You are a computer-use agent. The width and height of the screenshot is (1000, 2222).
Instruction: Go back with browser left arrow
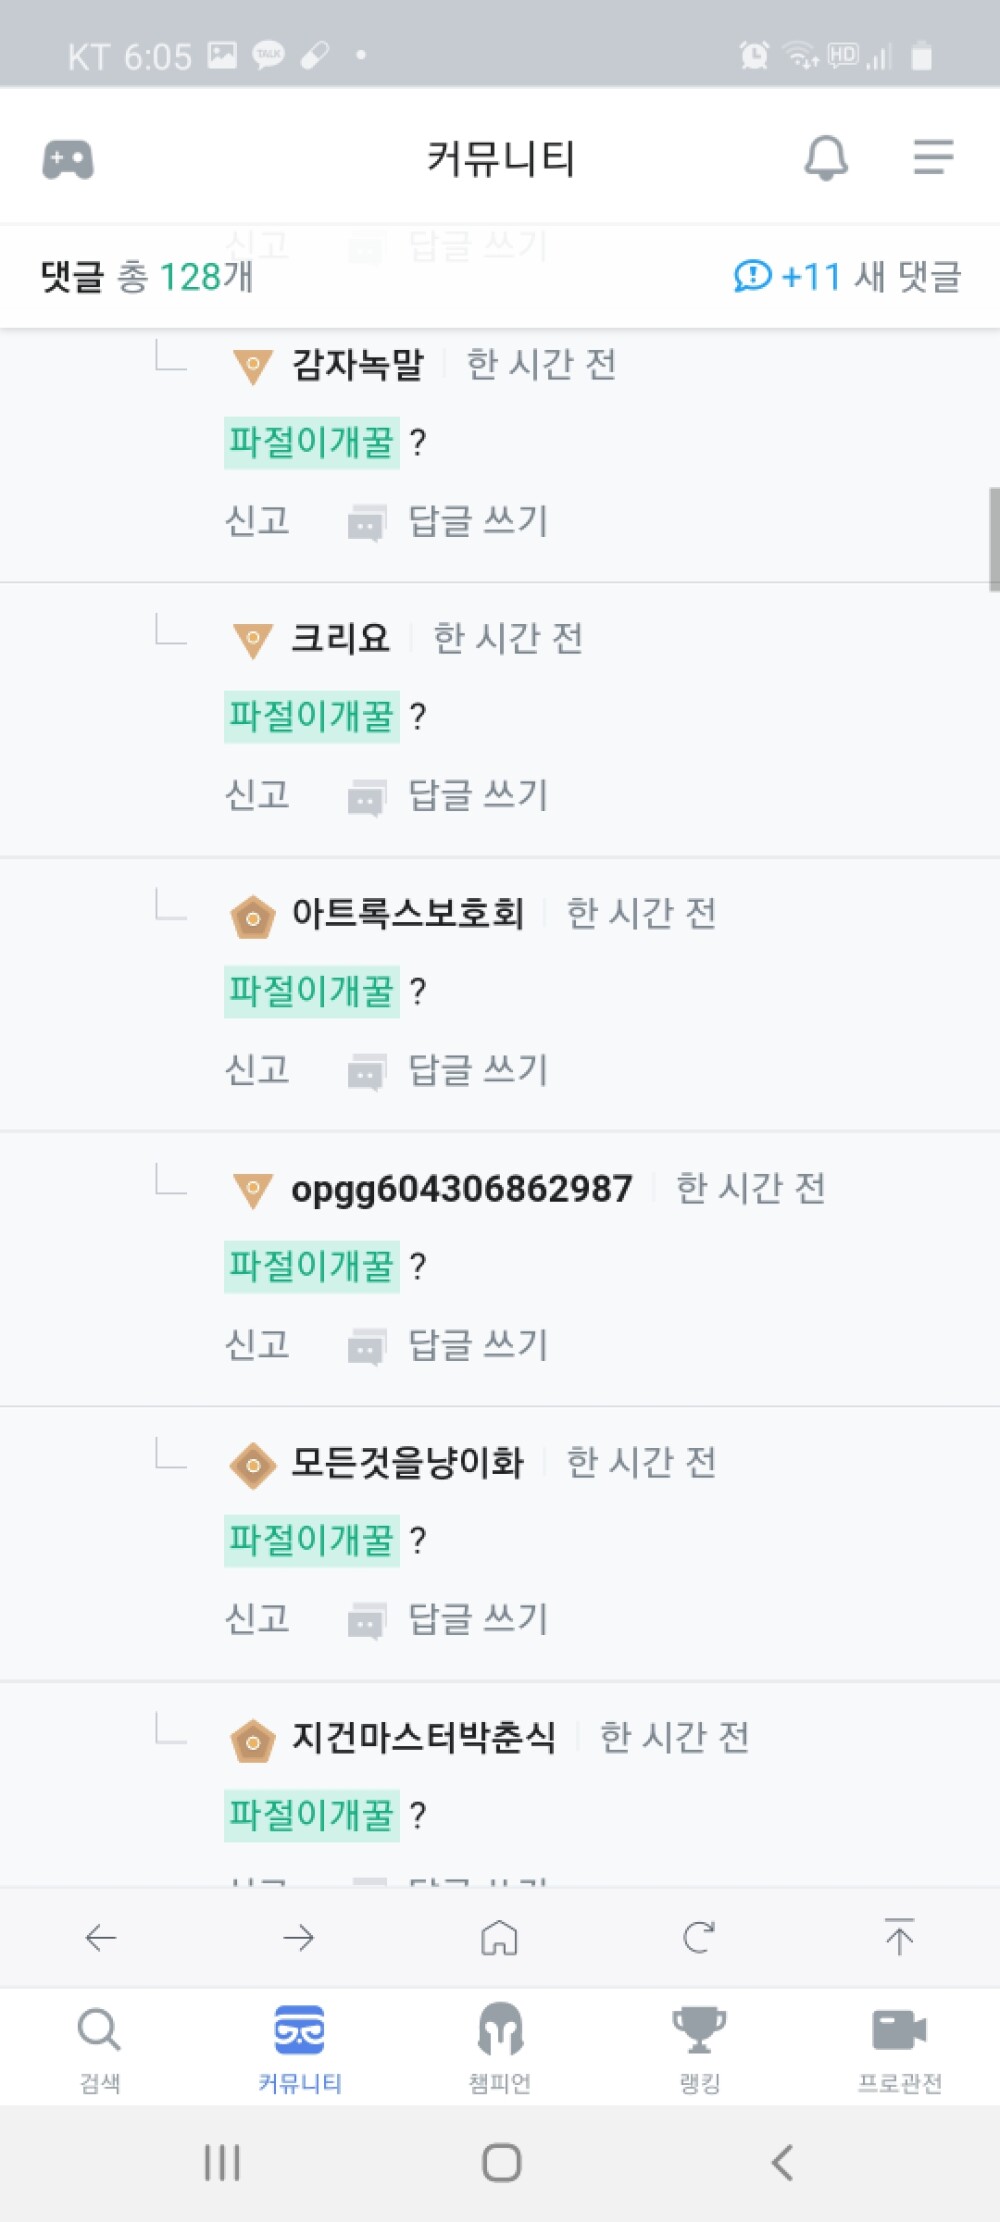[x=100, y=1938]
